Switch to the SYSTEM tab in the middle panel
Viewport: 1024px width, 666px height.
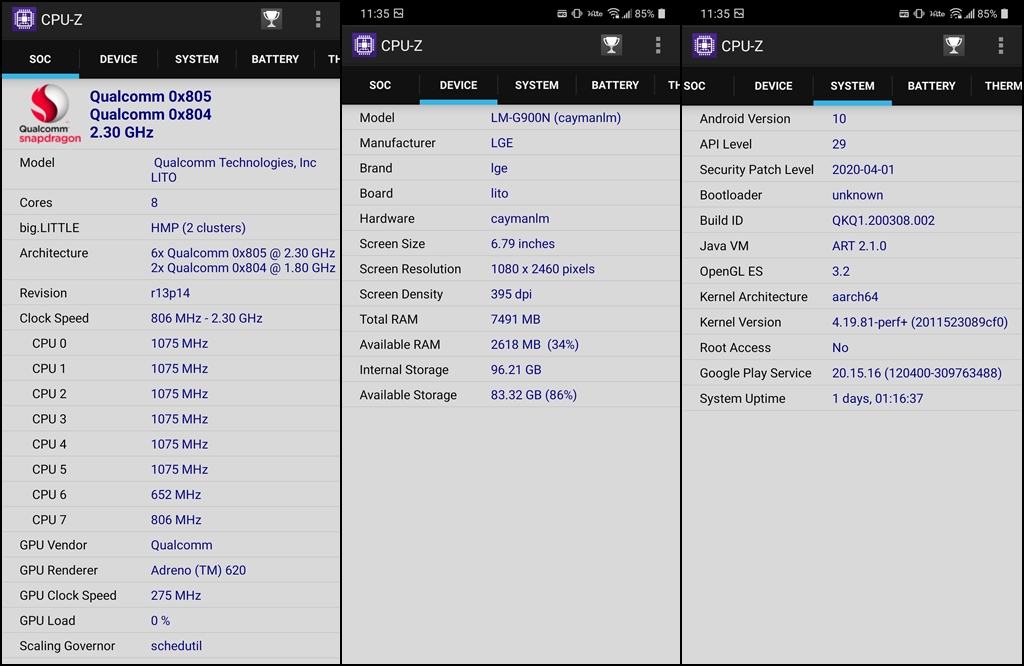coord(537,86)
